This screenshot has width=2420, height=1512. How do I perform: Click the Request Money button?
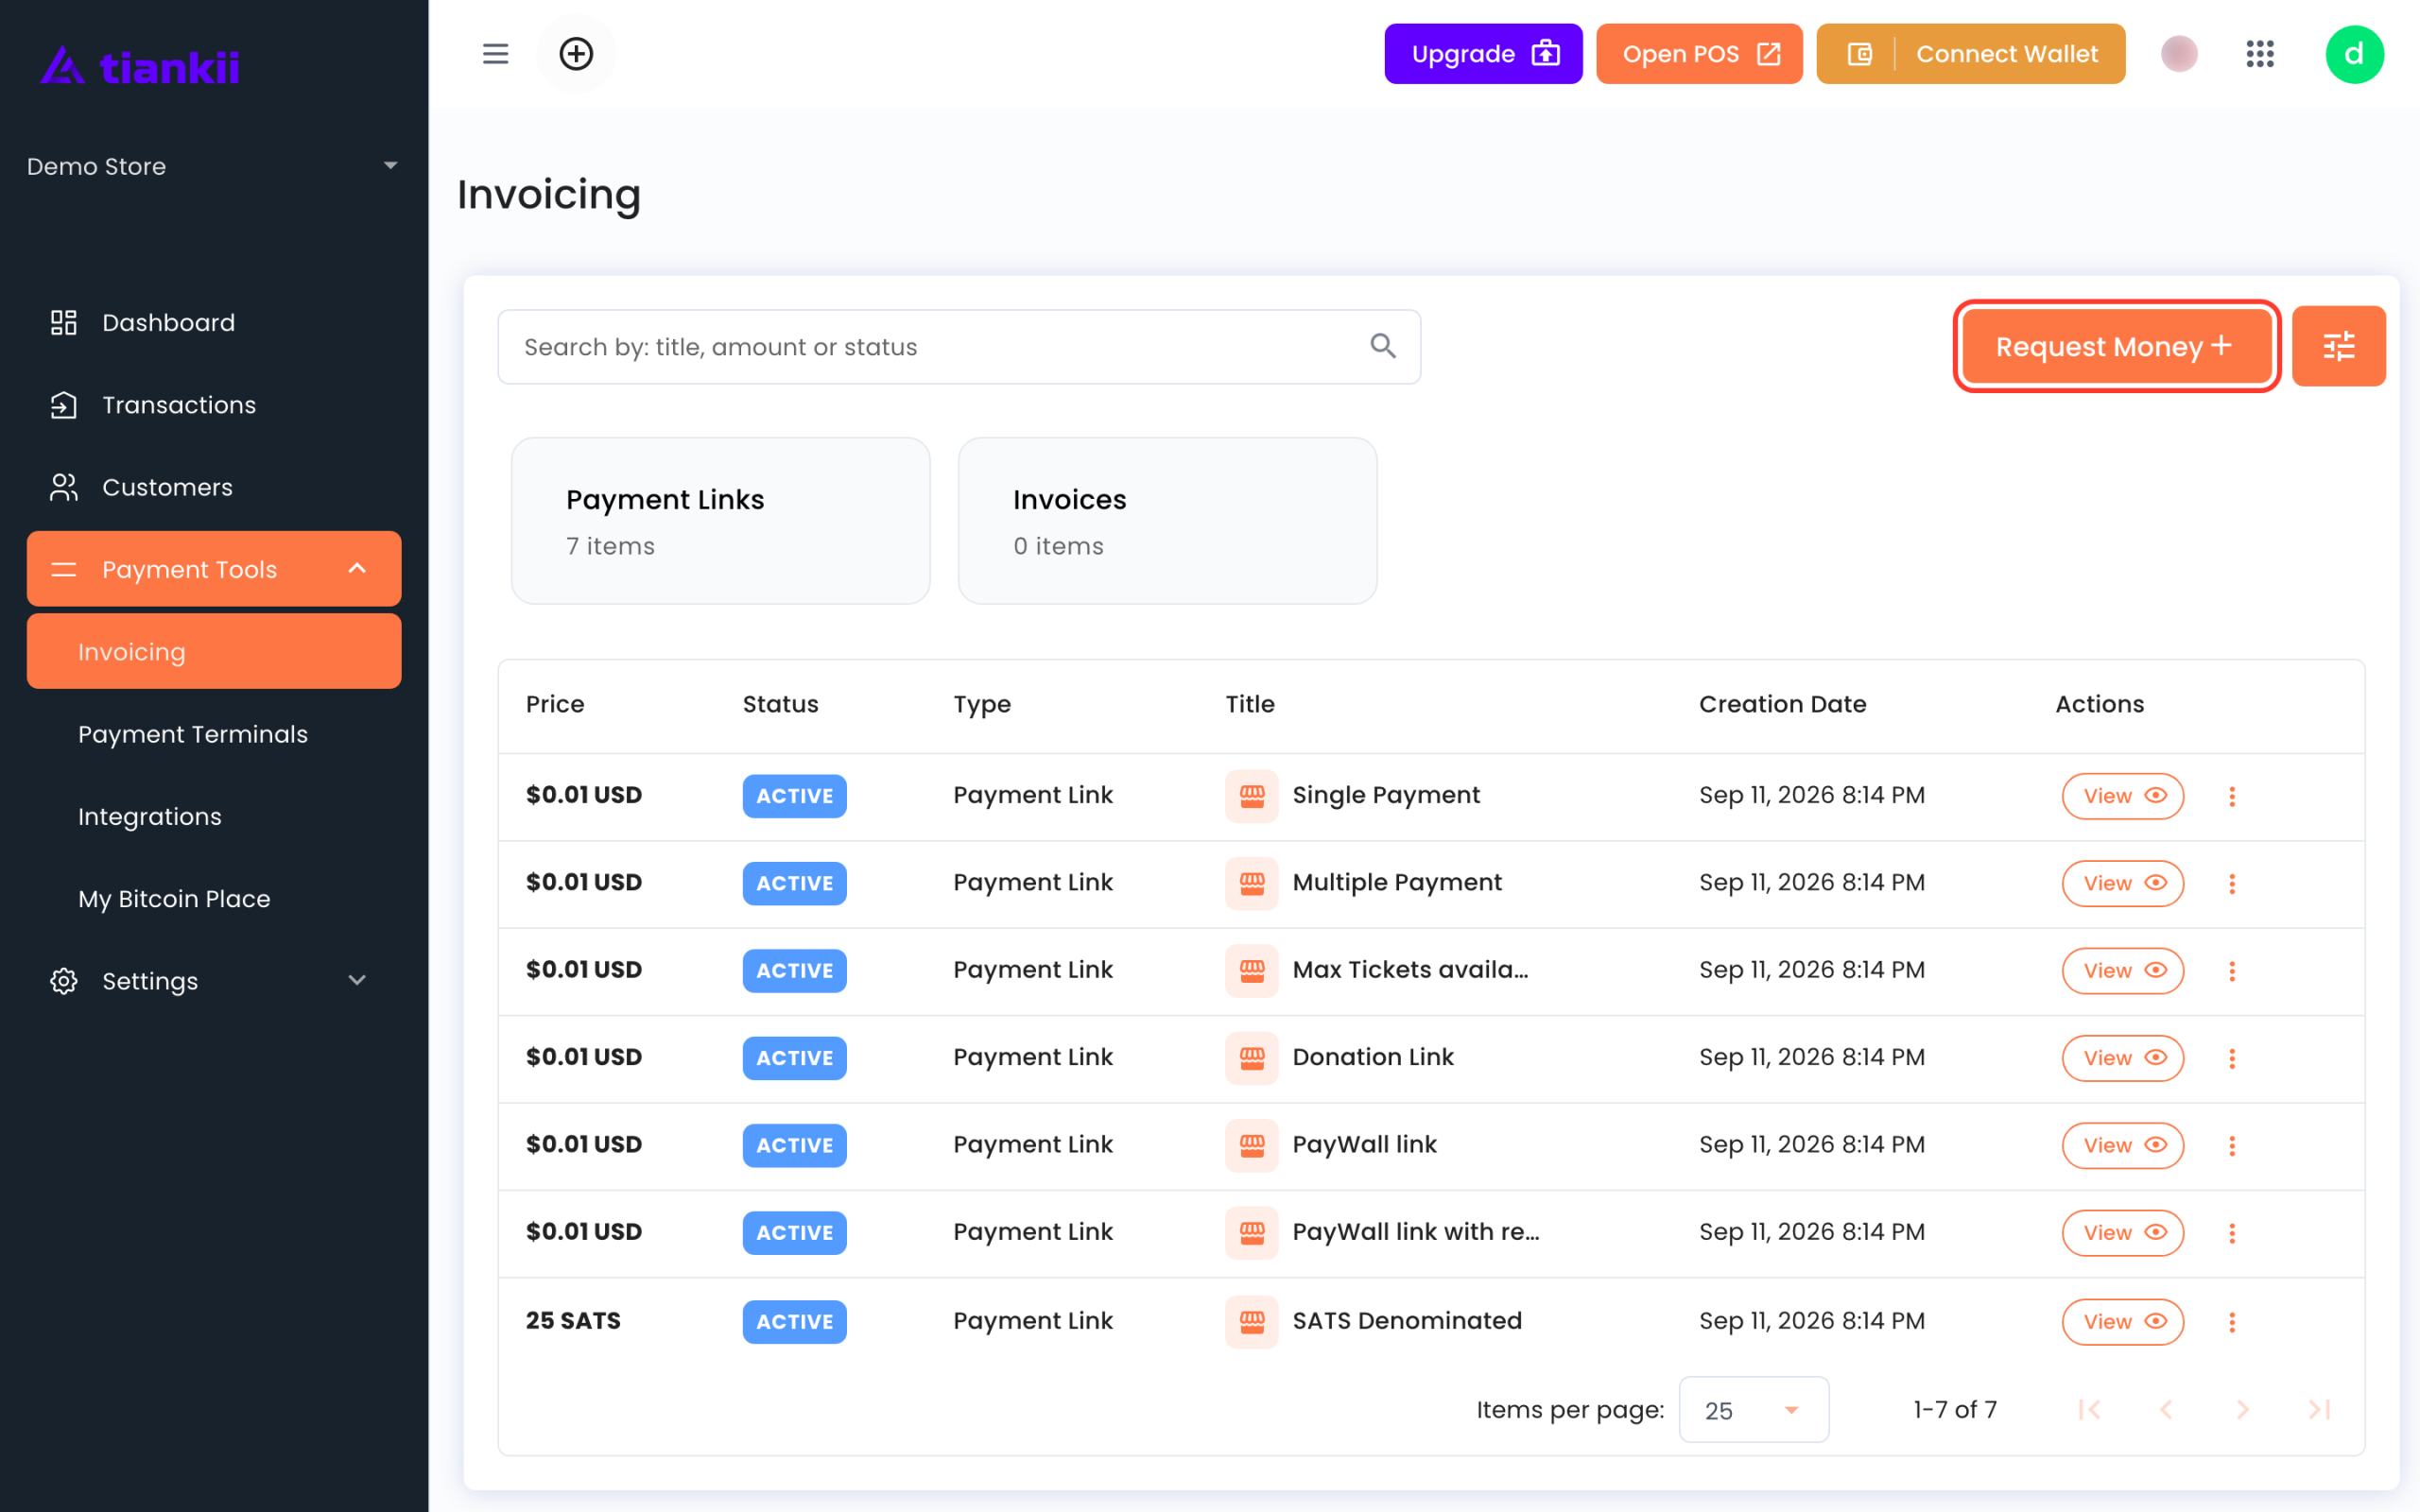(x=2116, y=346)
